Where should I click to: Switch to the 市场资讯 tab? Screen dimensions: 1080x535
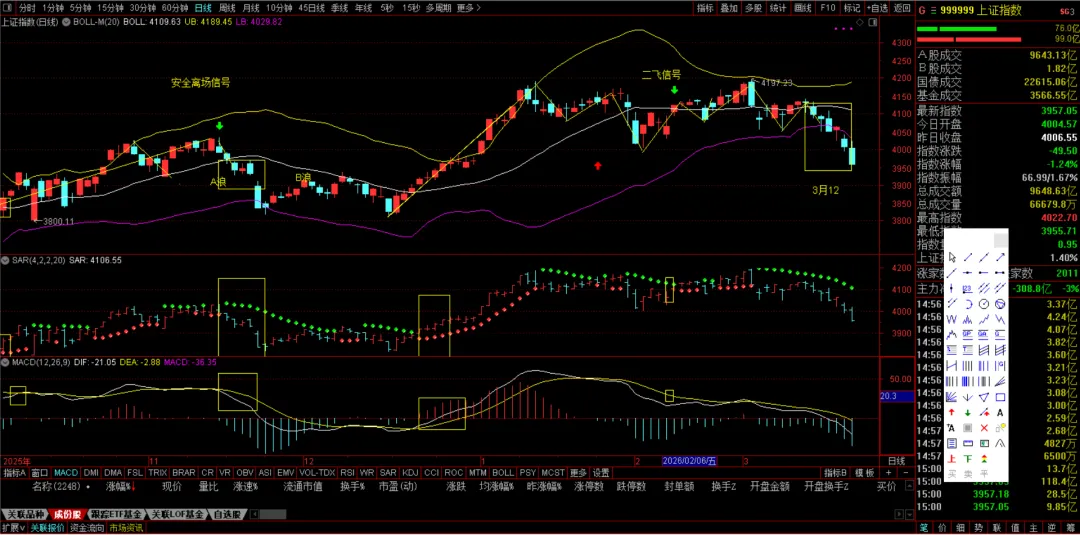click(126, 528)
